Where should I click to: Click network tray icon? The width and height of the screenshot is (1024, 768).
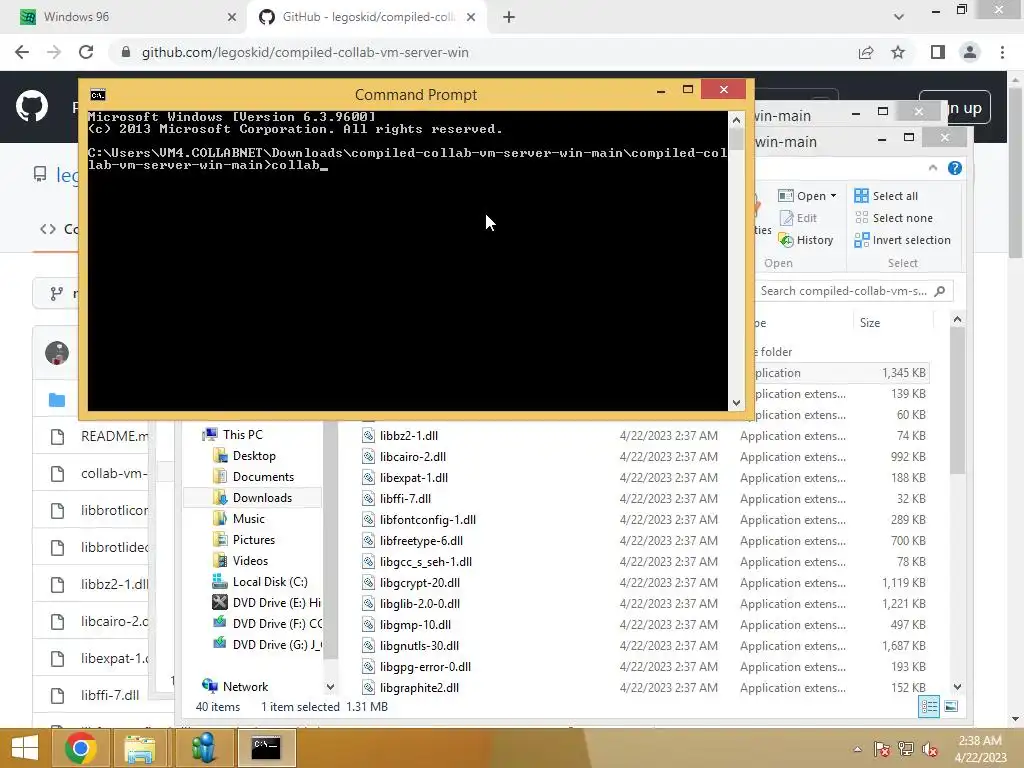[x=906, y=749]
